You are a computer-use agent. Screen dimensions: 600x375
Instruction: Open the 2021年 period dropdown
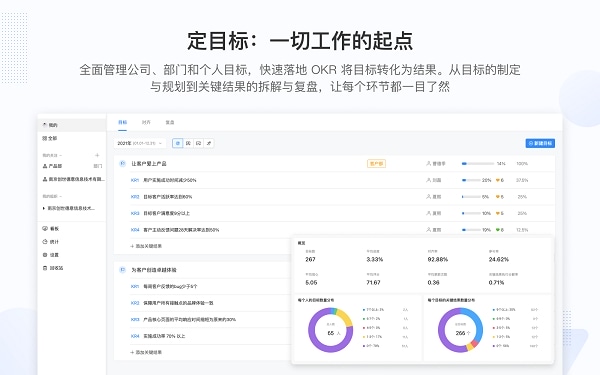click(140, 143)
